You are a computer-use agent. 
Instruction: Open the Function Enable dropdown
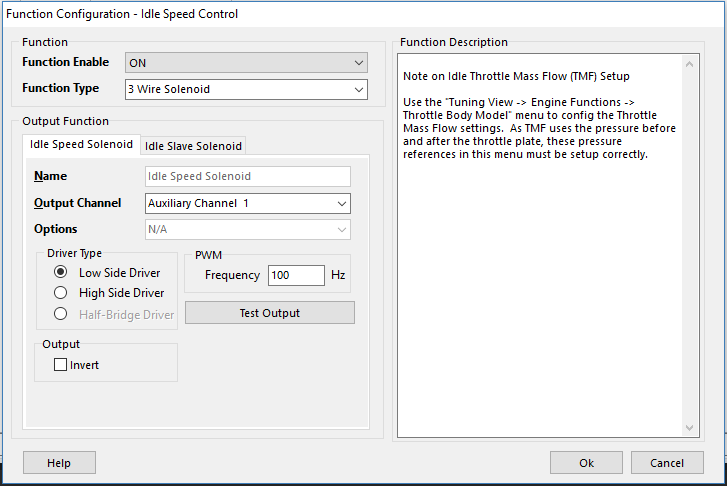pyautogui.click(x=246, y=63)
